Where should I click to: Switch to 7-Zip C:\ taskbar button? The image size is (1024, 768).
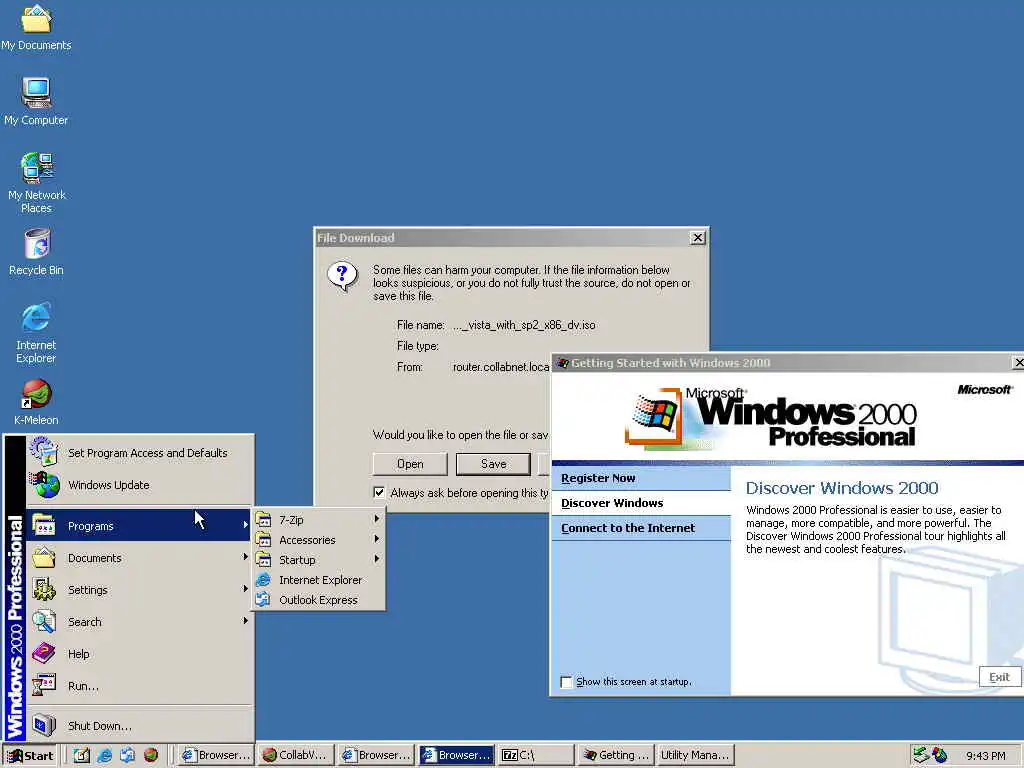pyautogui.click(x=536, y=756)
